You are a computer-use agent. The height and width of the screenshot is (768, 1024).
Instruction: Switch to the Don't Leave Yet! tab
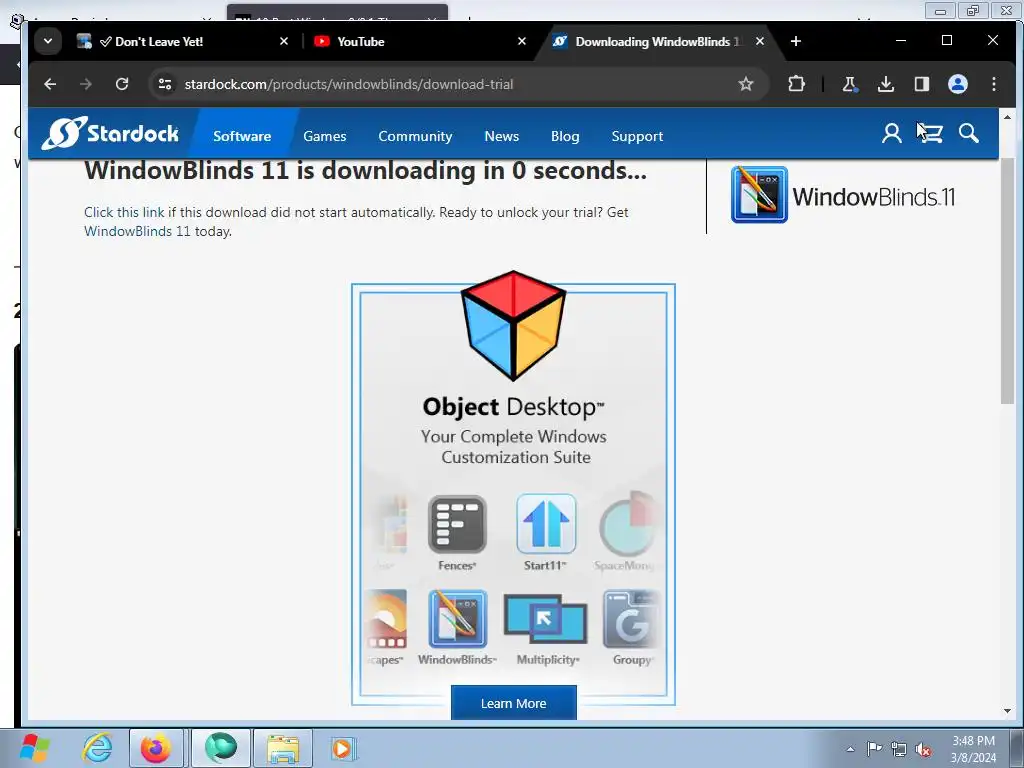[x=183, y=41]
